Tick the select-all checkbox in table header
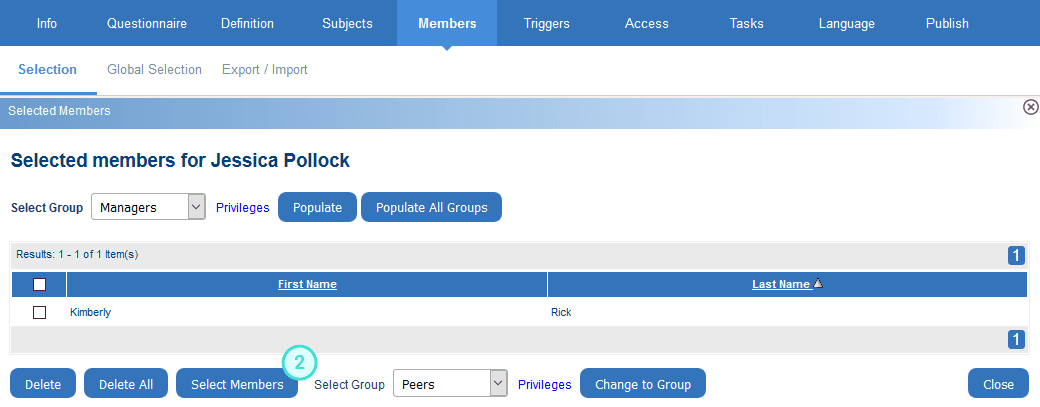 (x=40, y=284)
